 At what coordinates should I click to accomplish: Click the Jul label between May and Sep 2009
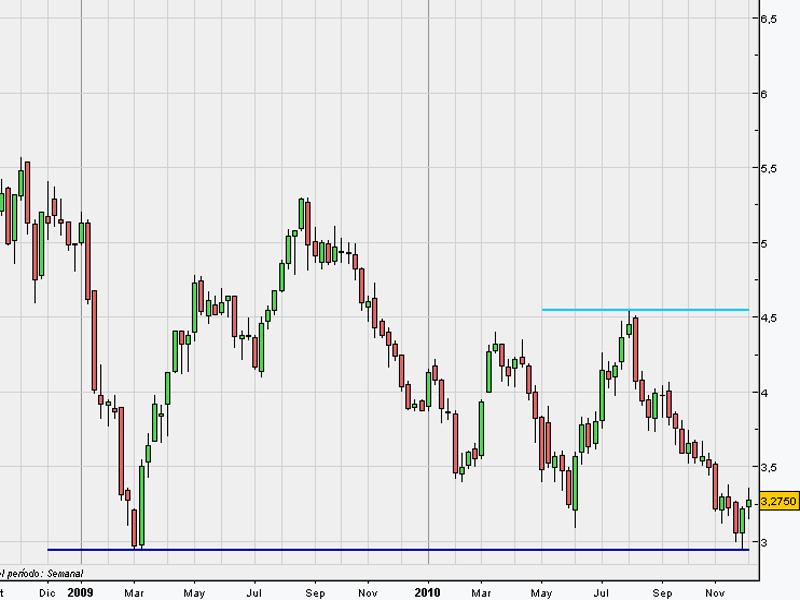click(254, 593)
